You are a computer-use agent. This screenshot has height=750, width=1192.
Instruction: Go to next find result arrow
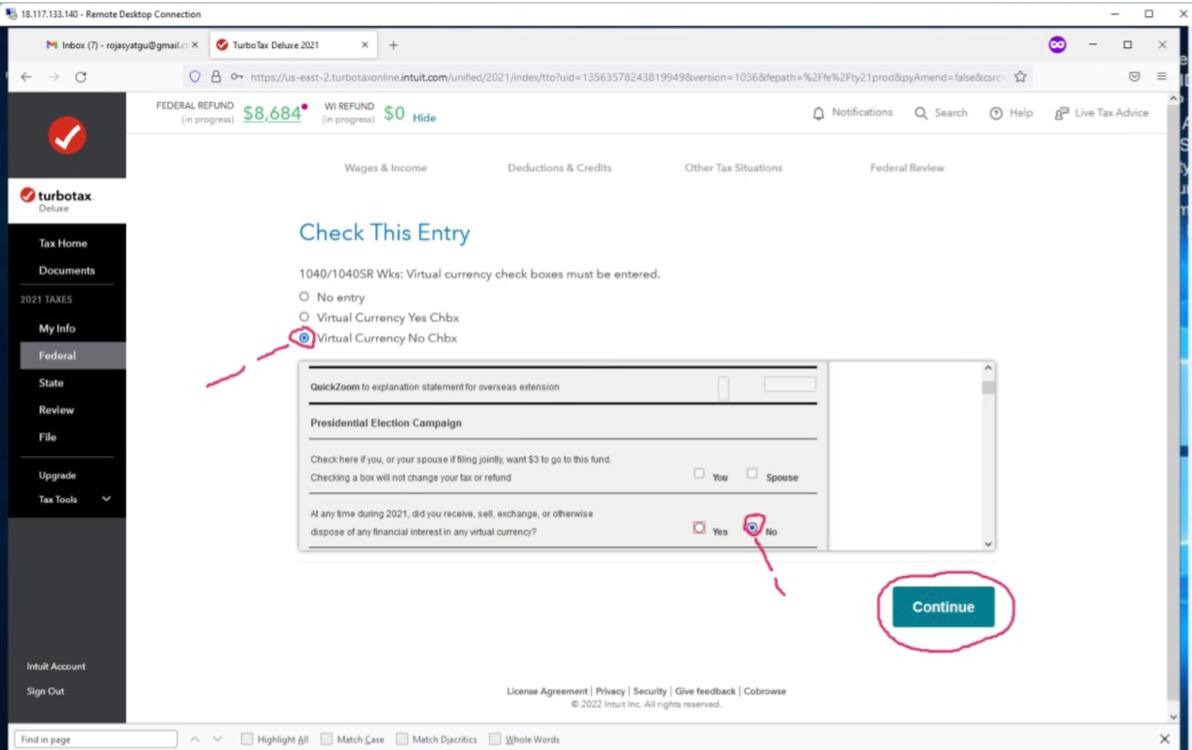tap(217, 739)
